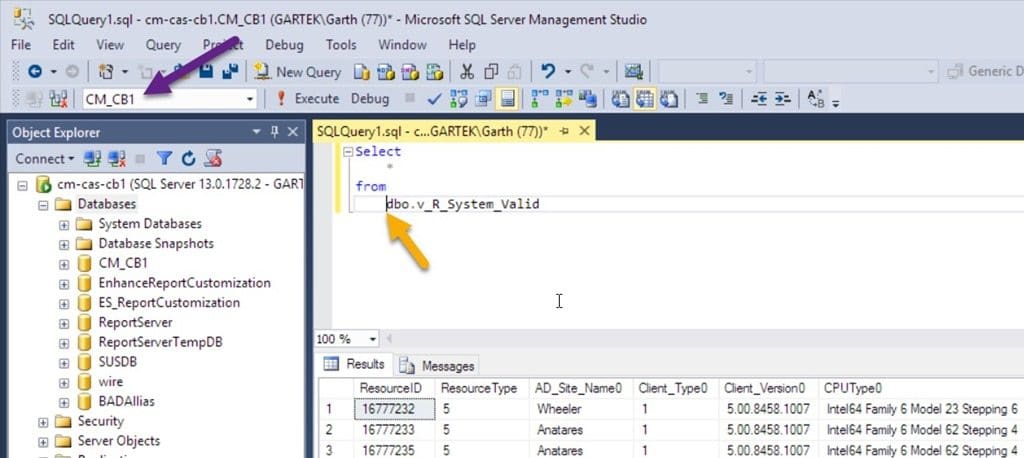
Task: Open the 100 % zoom dropdown
Action: pyautogui.click(x=373, y=339)
